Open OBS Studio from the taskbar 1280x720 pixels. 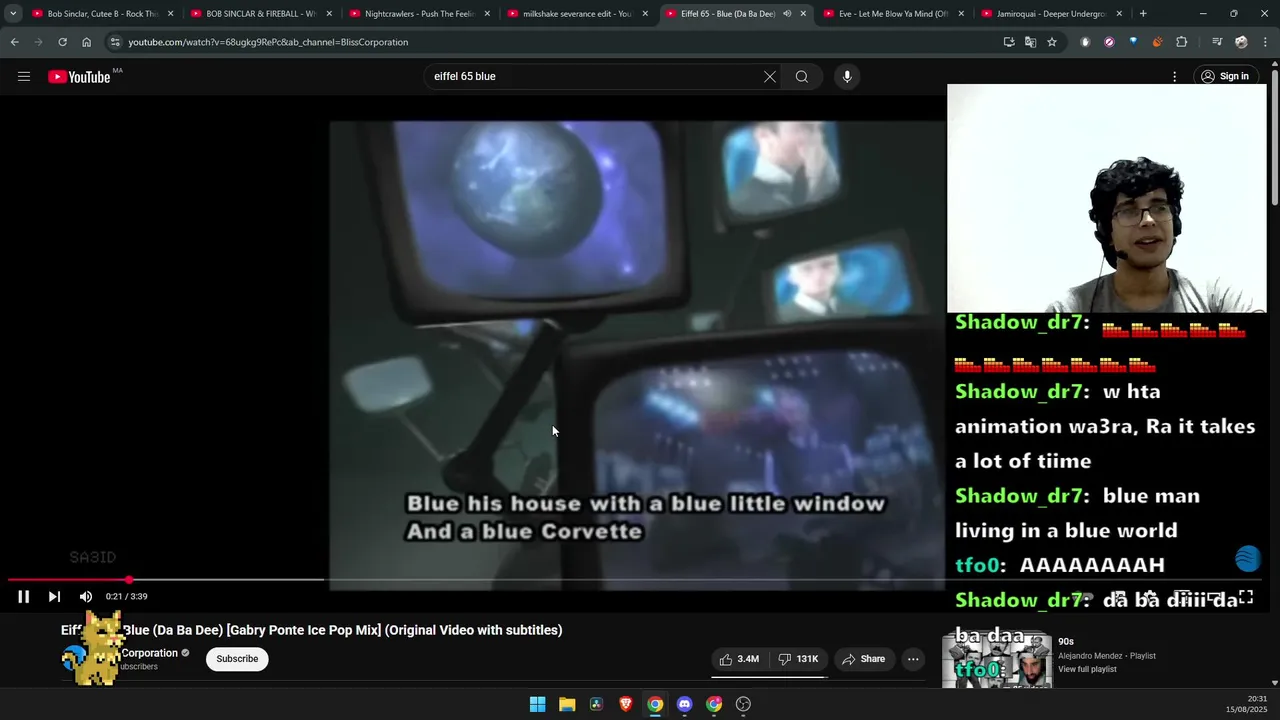[743, 704]
